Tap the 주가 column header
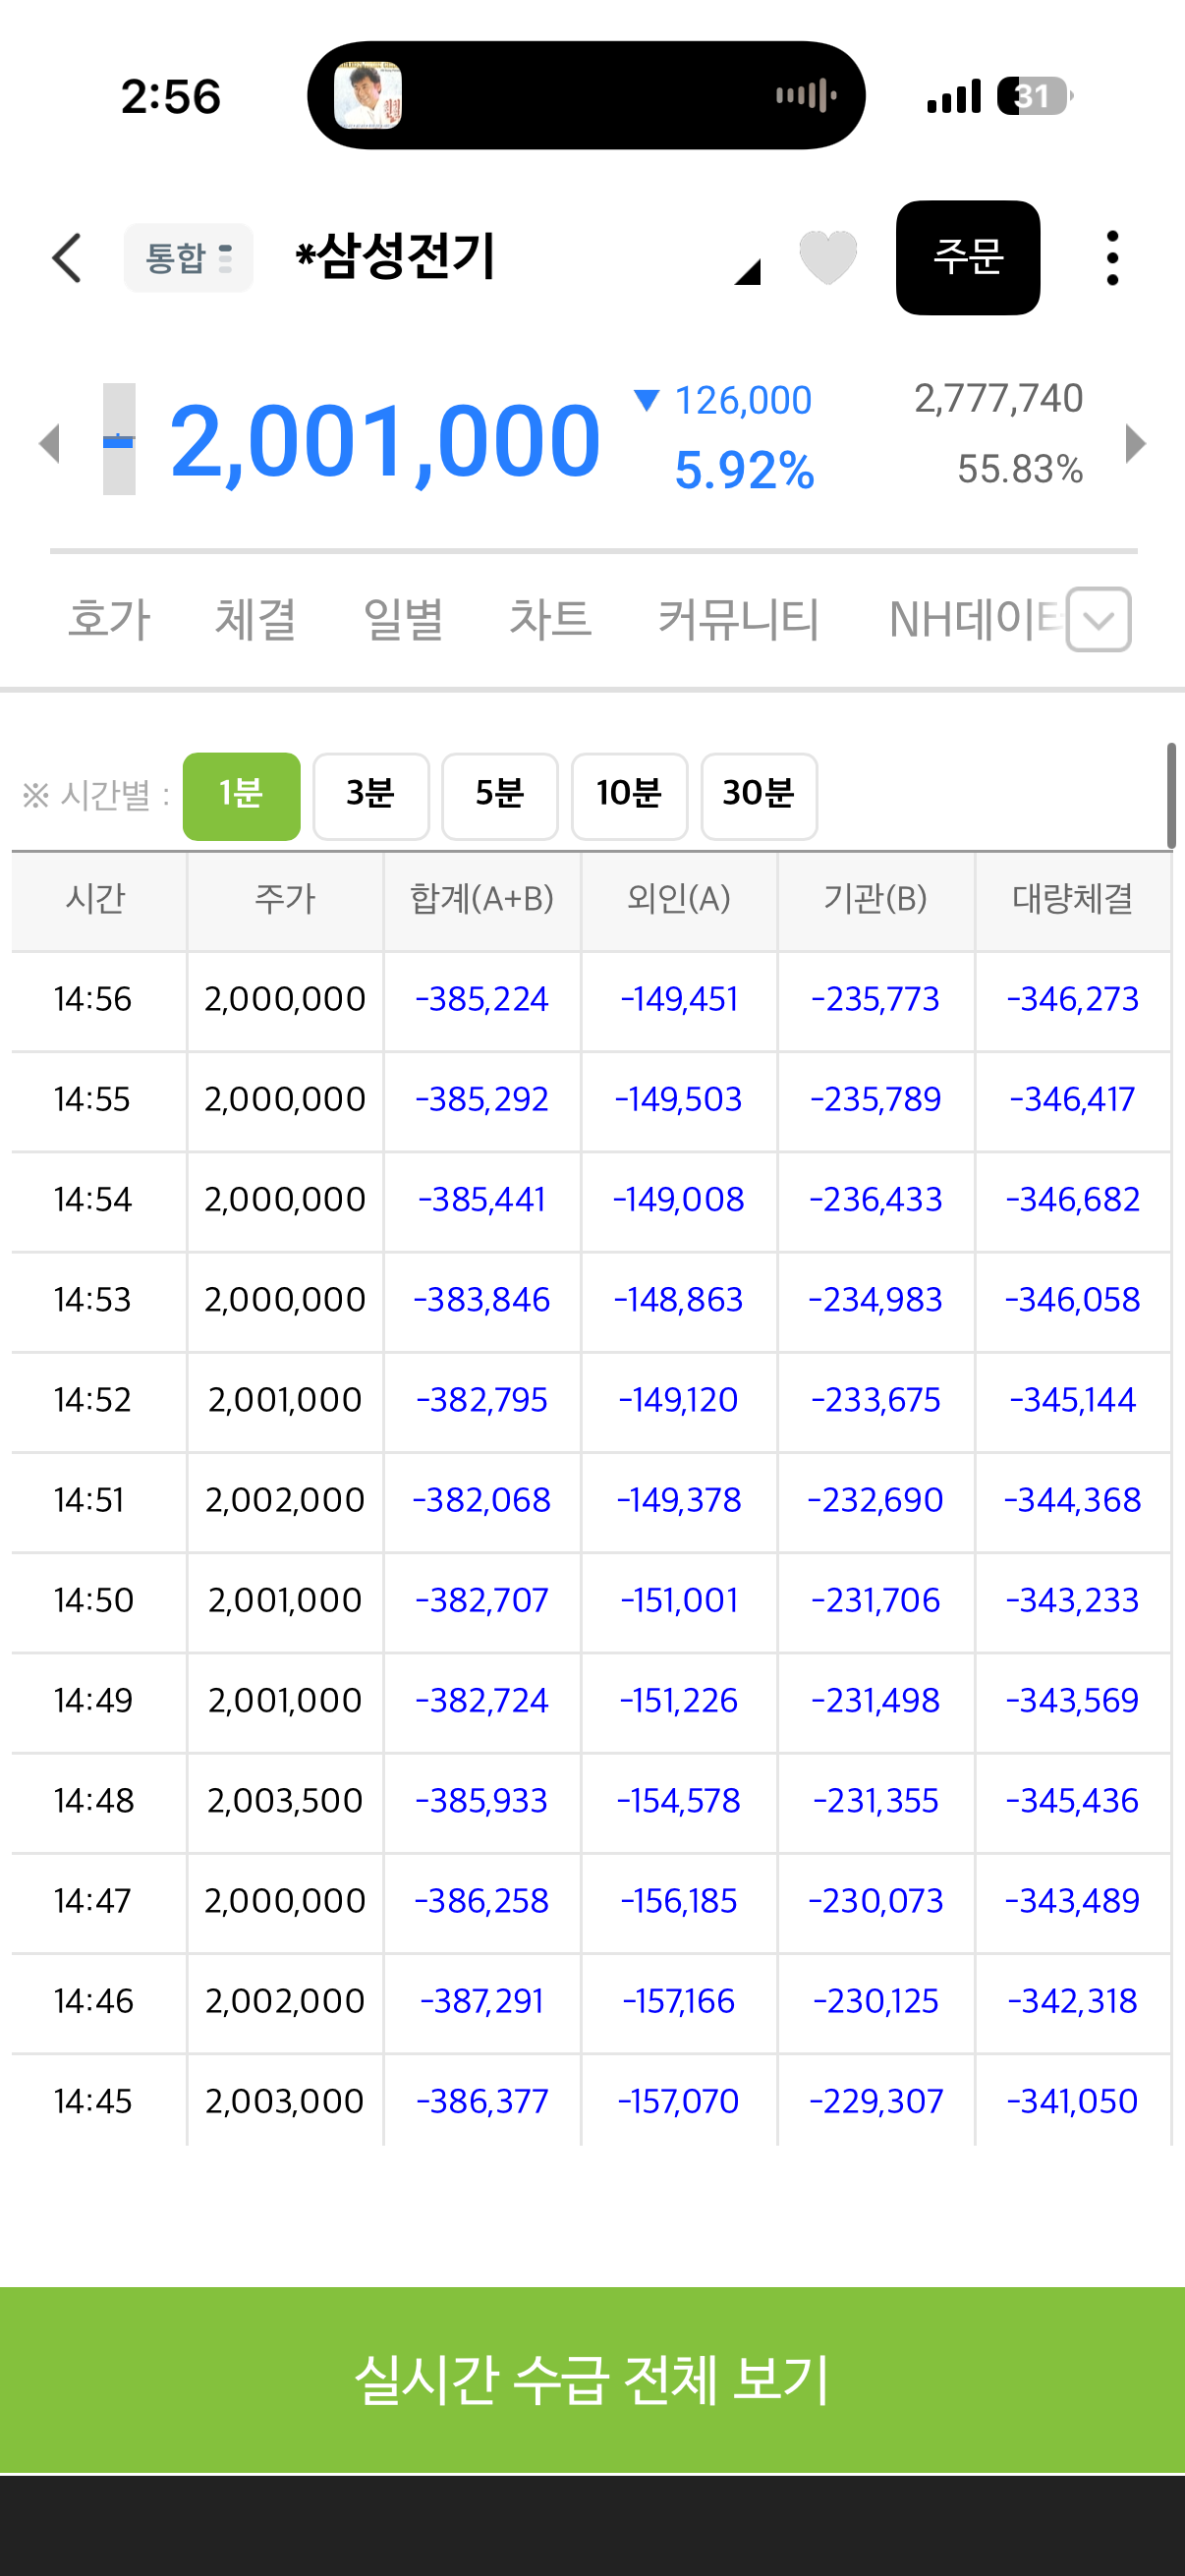The image size is (1185, 2576). click(x=285, y=899)
